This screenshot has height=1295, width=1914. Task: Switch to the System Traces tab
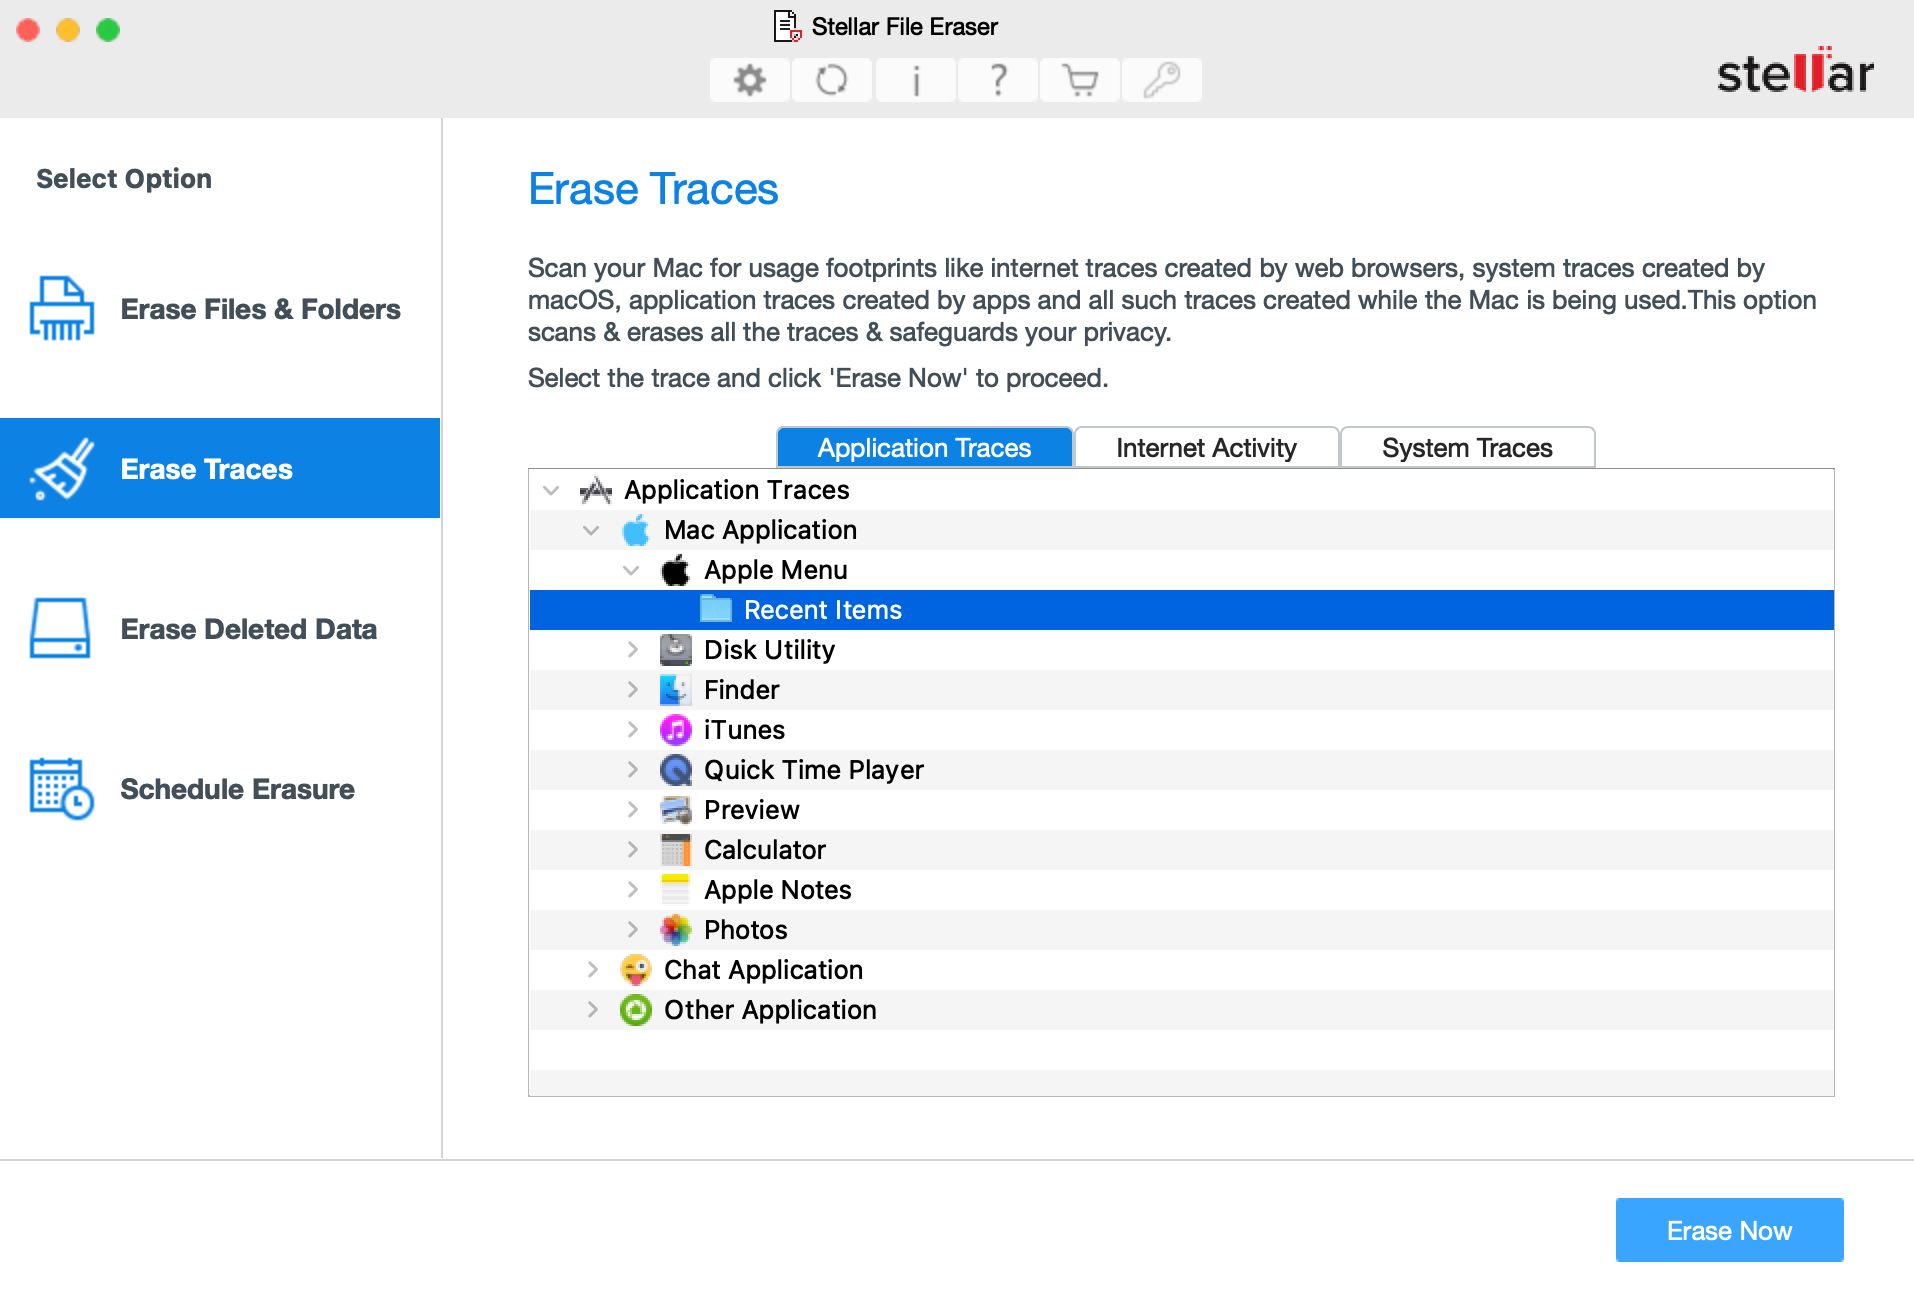coord(1467,447)
